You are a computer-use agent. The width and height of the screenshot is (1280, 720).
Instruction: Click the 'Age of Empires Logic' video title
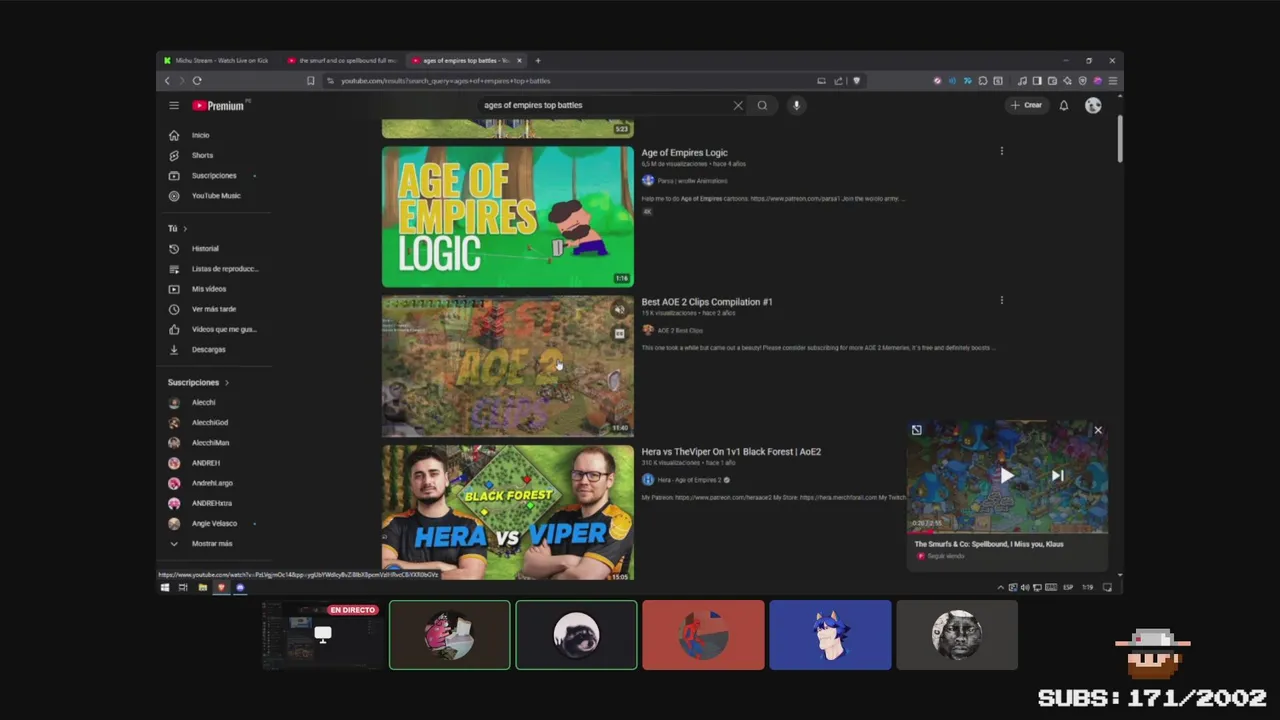click(x=684, y=153)
